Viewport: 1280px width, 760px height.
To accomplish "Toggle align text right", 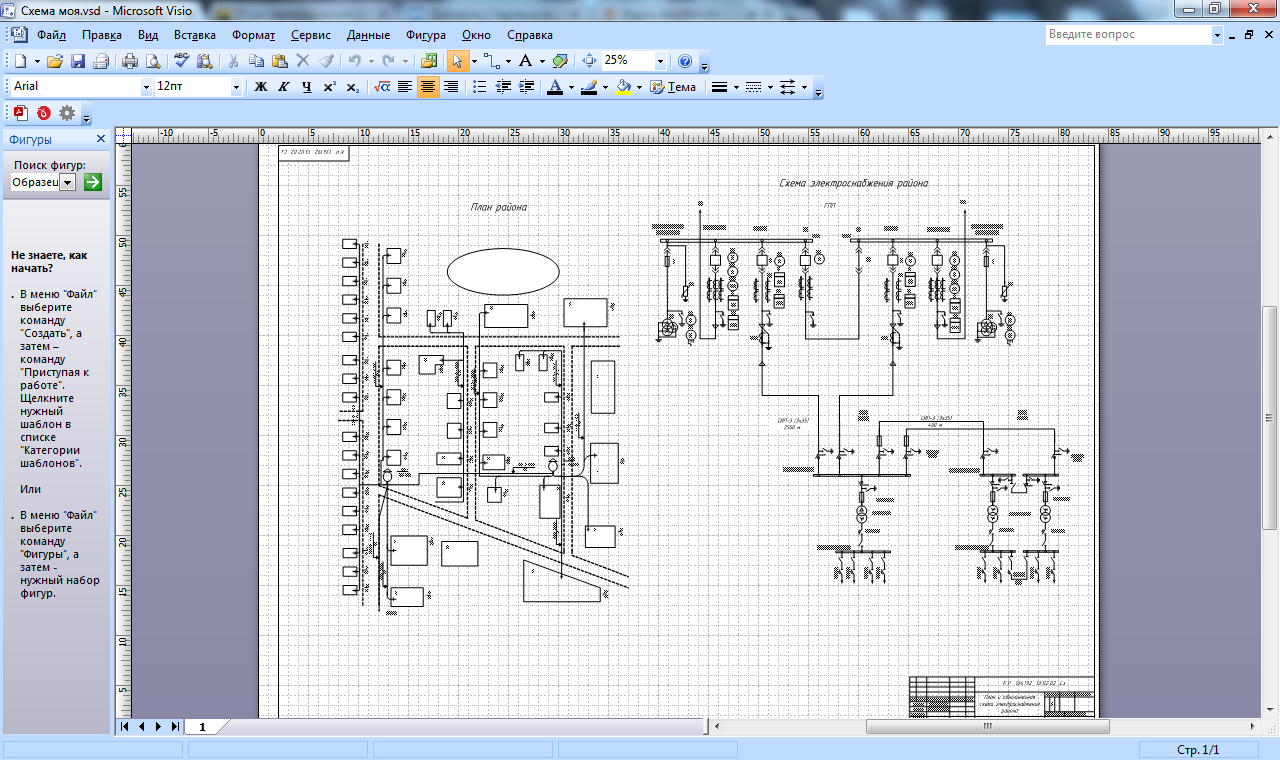I will (x=451, y=87).
